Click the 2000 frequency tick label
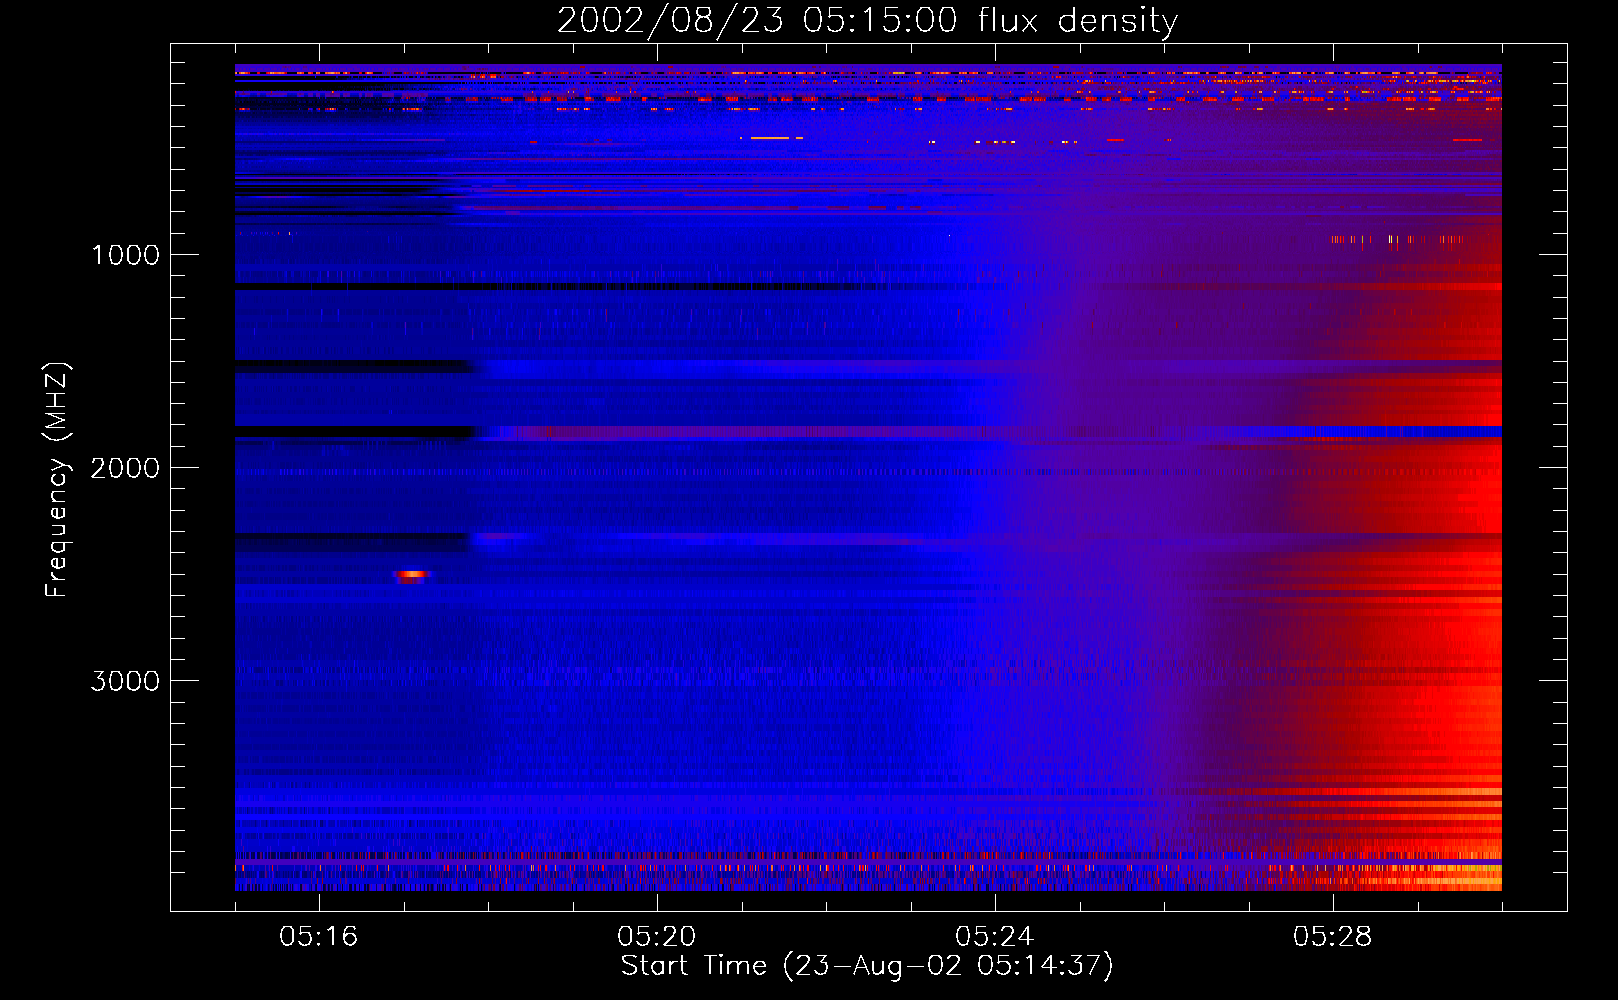Screen dimensions: 1618x1000 (125, 468)
